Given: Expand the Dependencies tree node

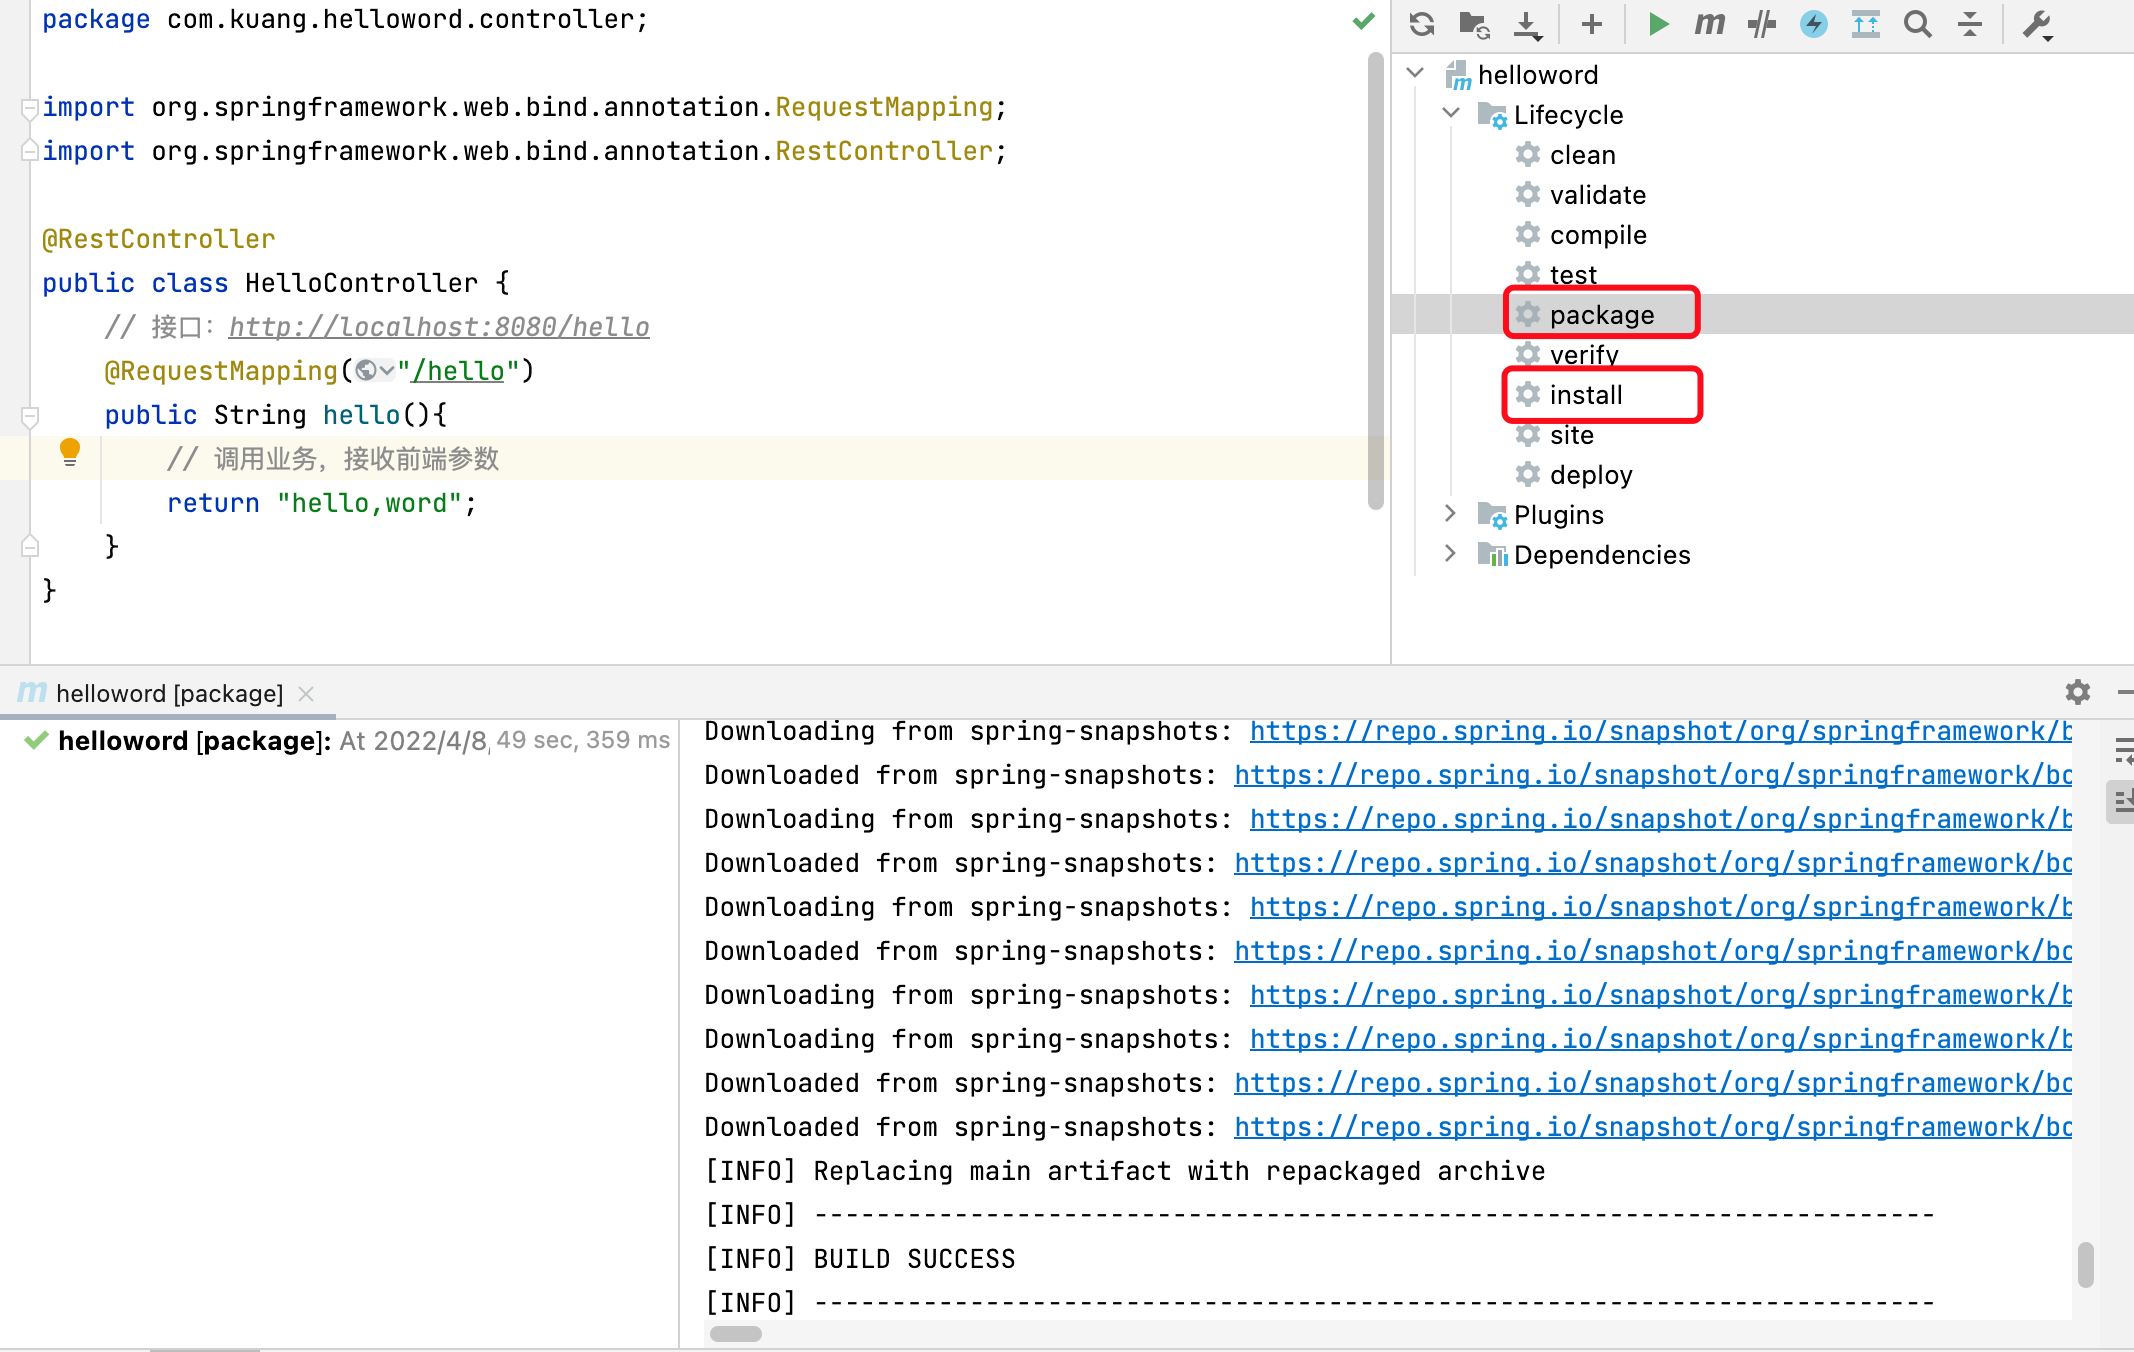Looking at the screenshot, I should [1451, 554].
